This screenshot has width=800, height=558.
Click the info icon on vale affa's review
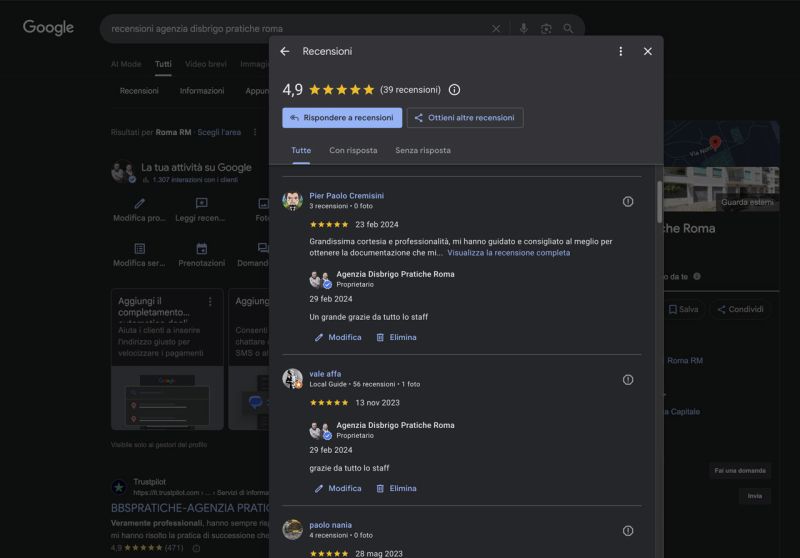pos(628,380)
